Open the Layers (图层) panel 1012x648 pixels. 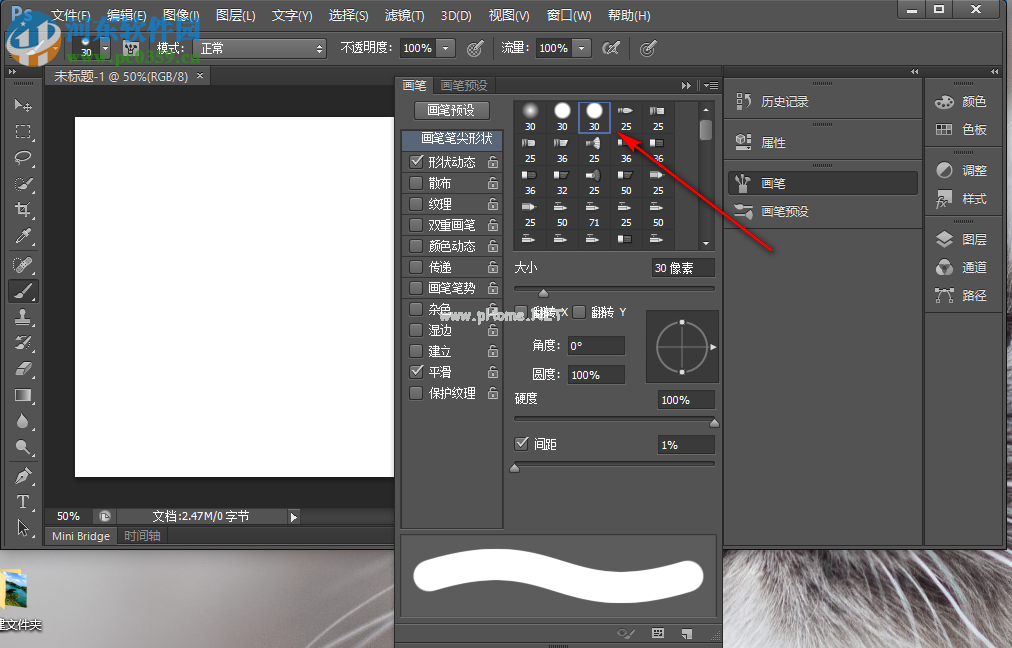973,240
